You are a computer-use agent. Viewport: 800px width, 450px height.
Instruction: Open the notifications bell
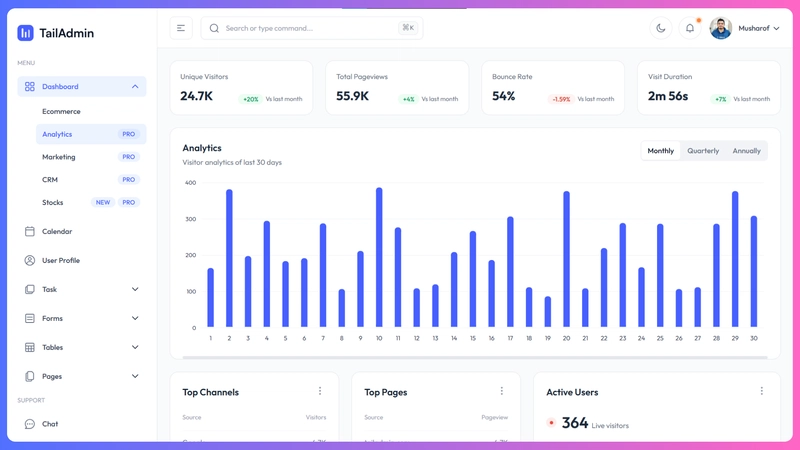click(690, 28)
